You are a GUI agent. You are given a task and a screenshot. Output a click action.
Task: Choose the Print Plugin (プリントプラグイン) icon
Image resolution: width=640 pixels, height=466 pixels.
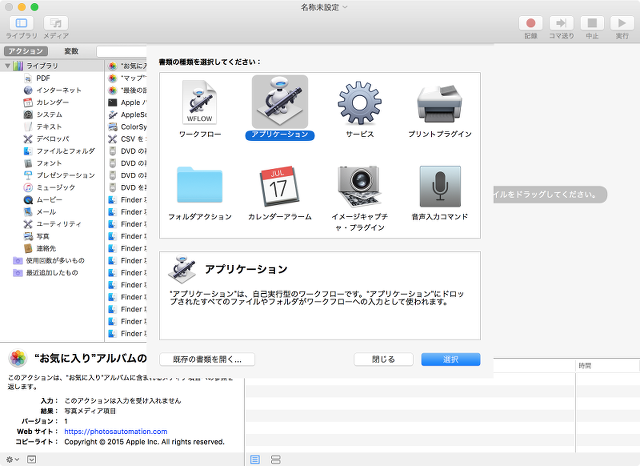[440, 104]
